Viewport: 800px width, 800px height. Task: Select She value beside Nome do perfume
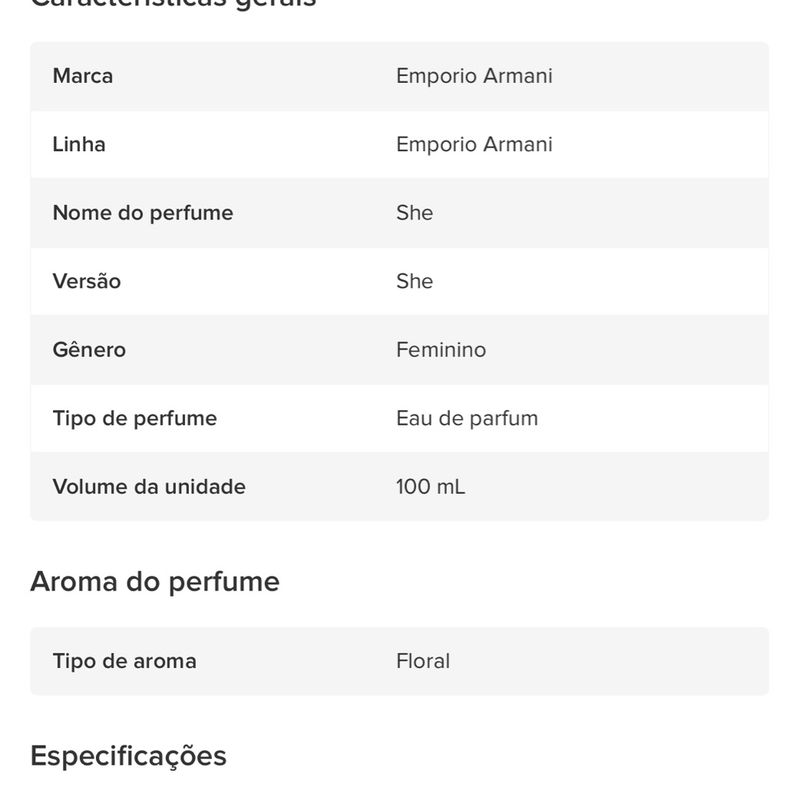(x=415, y=213)
